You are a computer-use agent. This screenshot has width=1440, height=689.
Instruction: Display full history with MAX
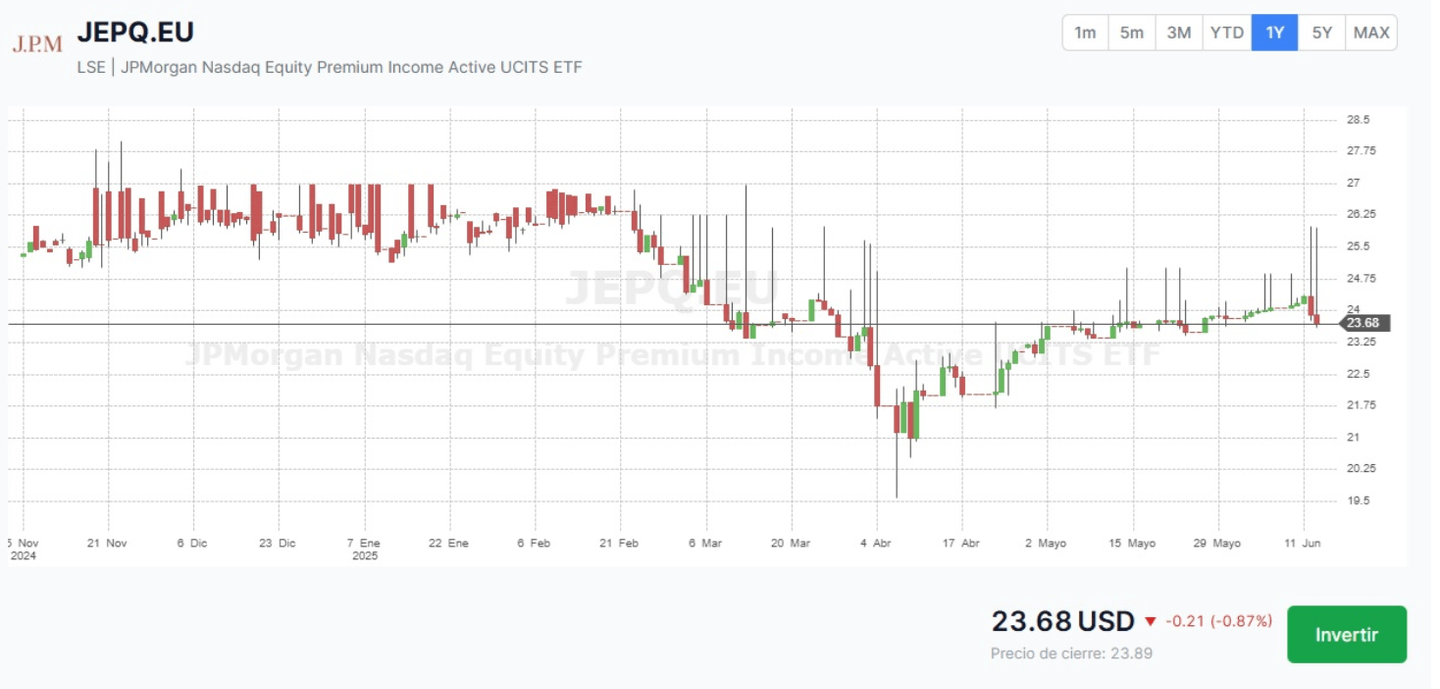pyautogui.click(x=1371, y=33)
